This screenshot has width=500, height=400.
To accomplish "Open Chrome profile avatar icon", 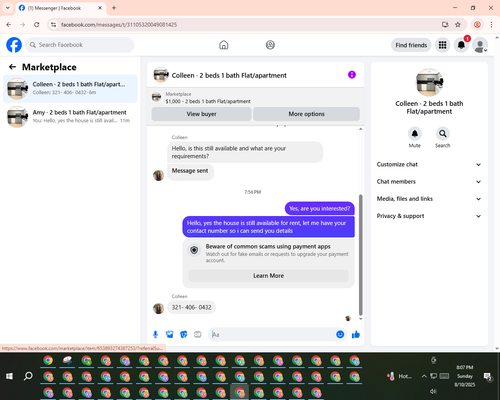I will pos(477,25).
